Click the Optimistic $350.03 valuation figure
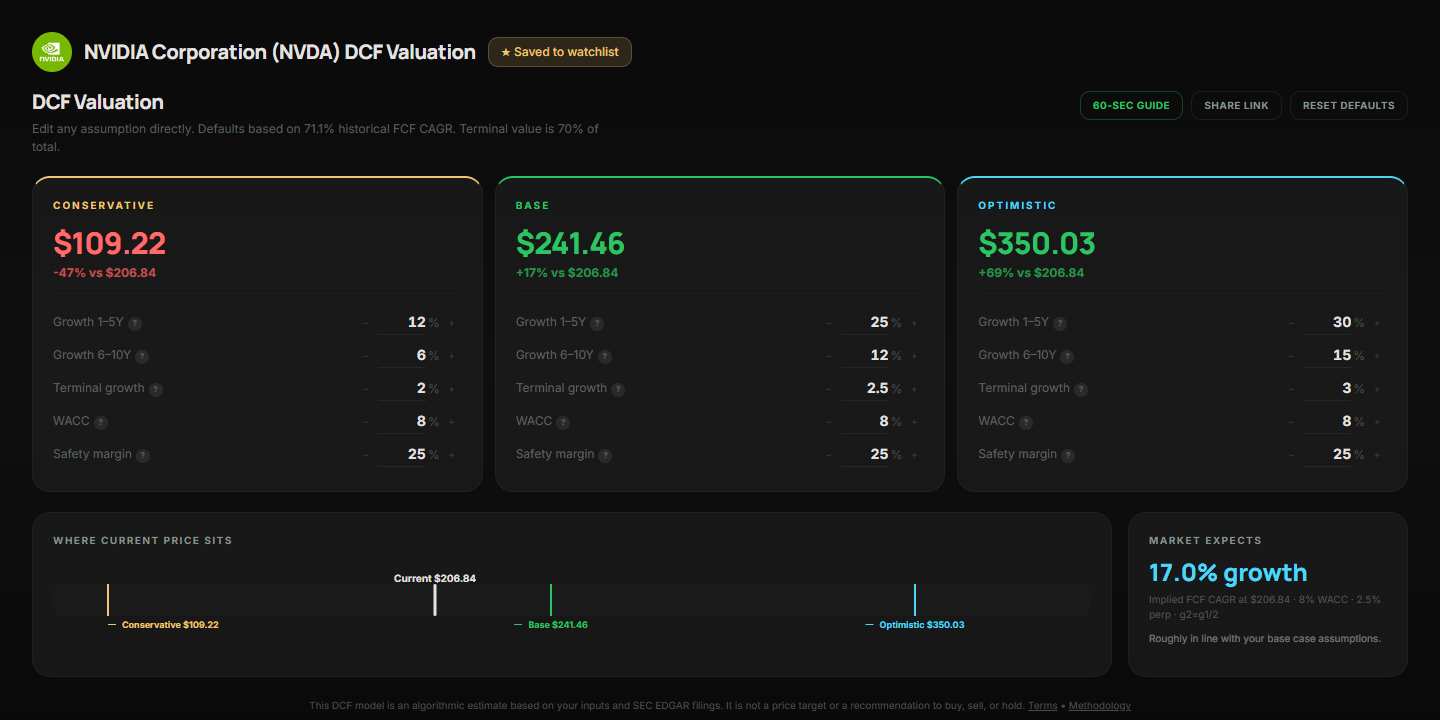1440x720 pixels. click(x=1037, y=243)
